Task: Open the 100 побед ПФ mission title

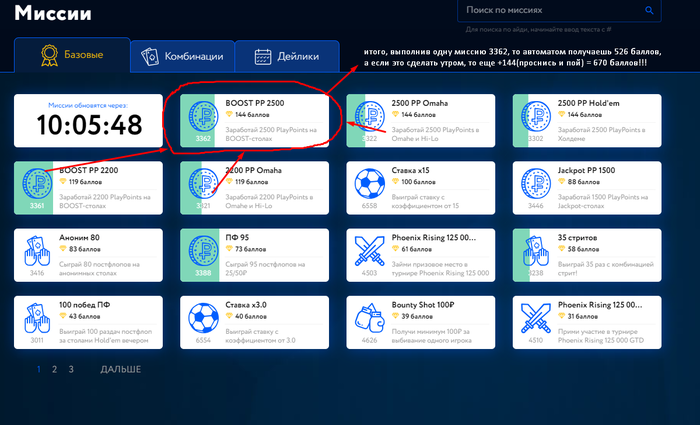Action: coord(84,305)
